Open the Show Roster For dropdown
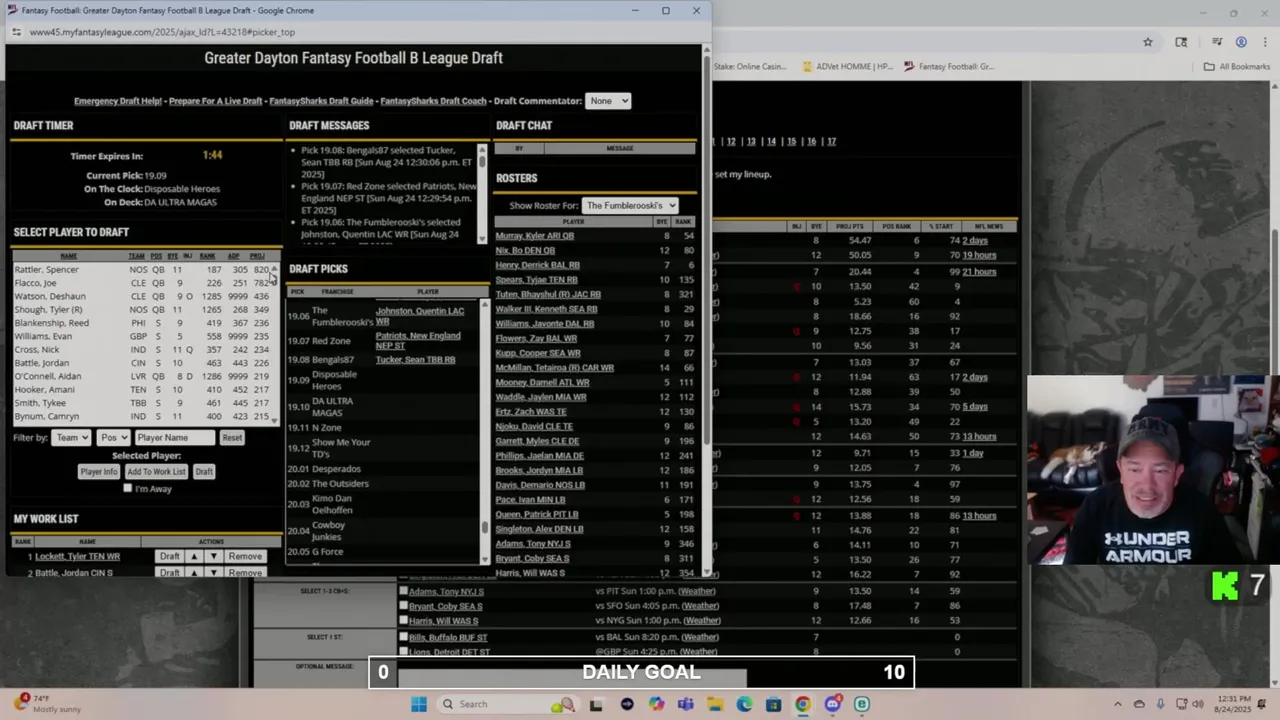The width and height of the screenshot is (1280, 720). coord(630,205)
